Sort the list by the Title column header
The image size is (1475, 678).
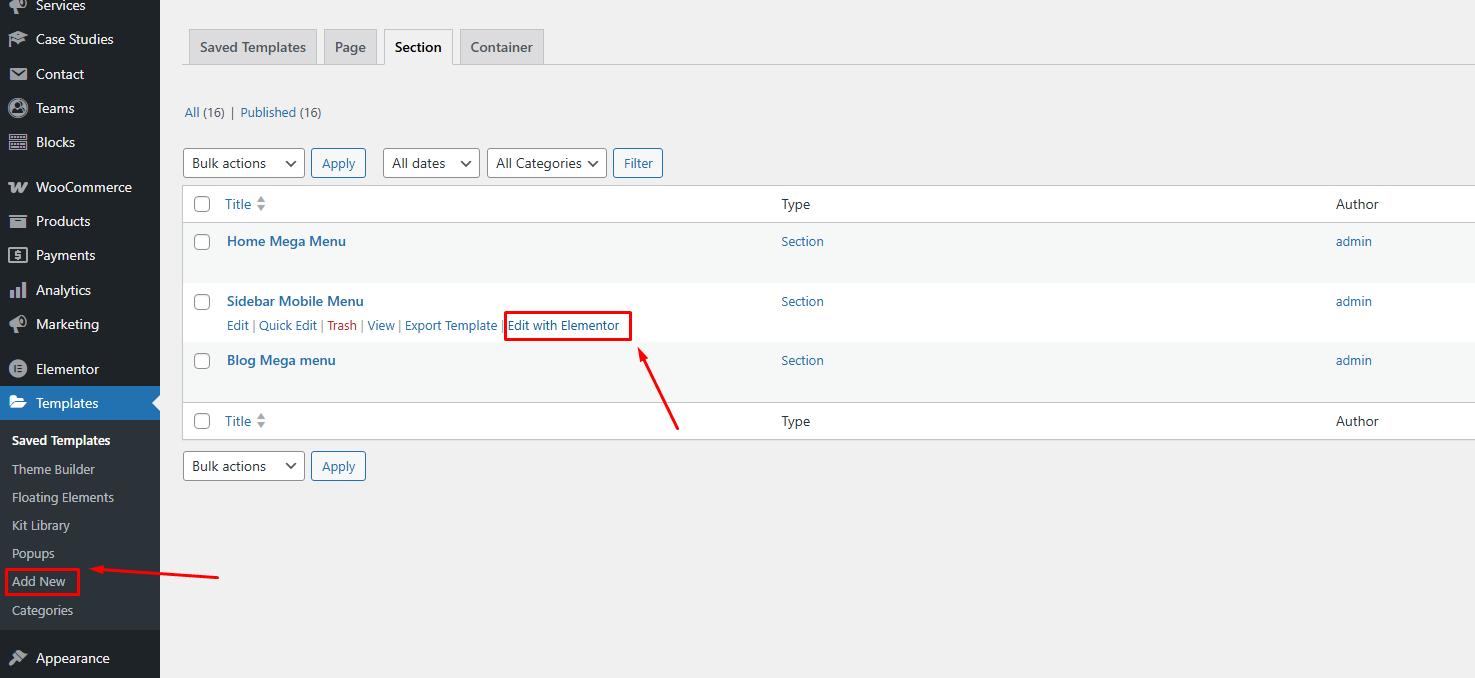pos(238,204)
